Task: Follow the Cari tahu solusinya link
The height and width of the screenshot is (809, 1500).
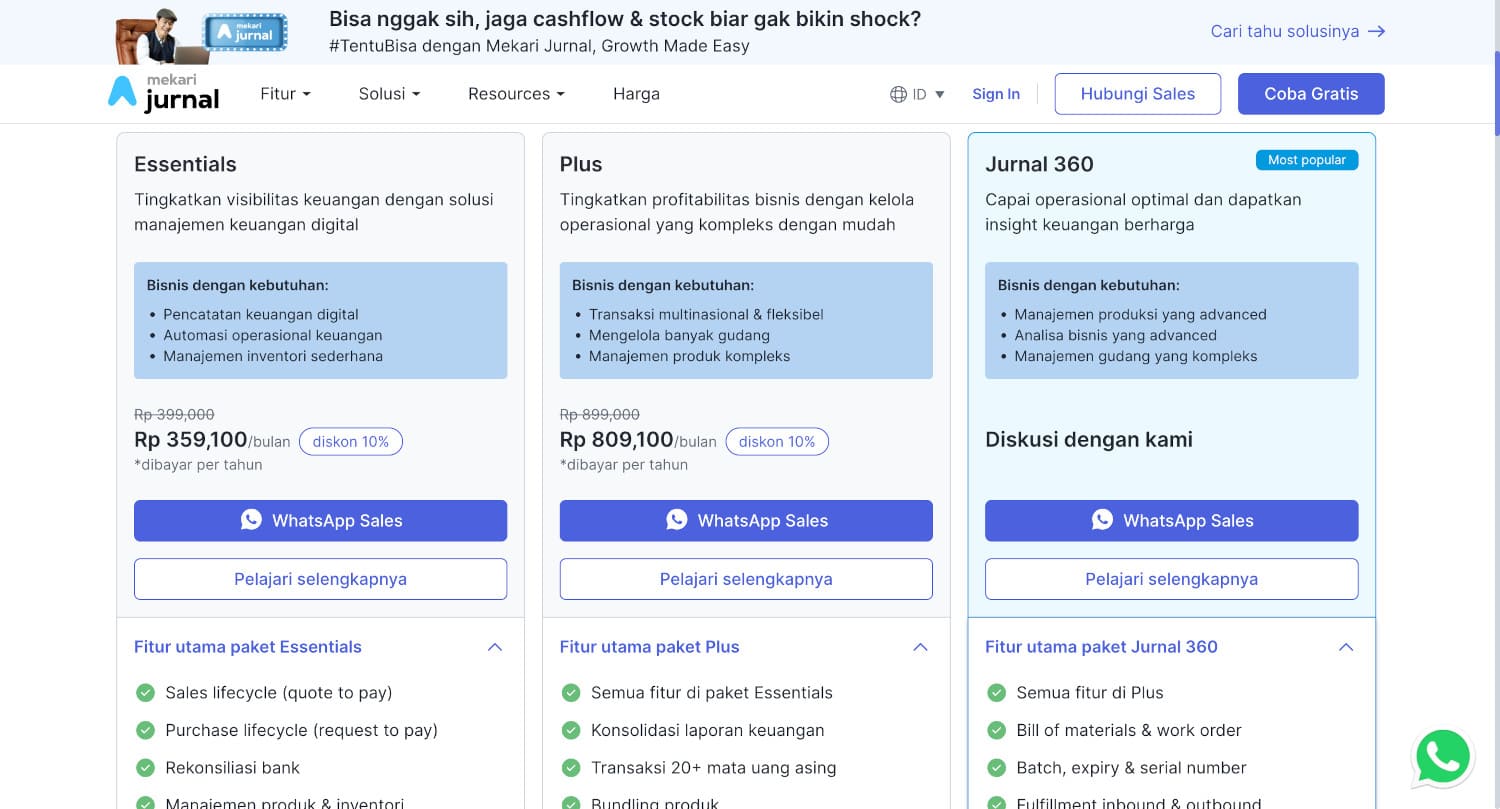Action: tap(1297, 31)
